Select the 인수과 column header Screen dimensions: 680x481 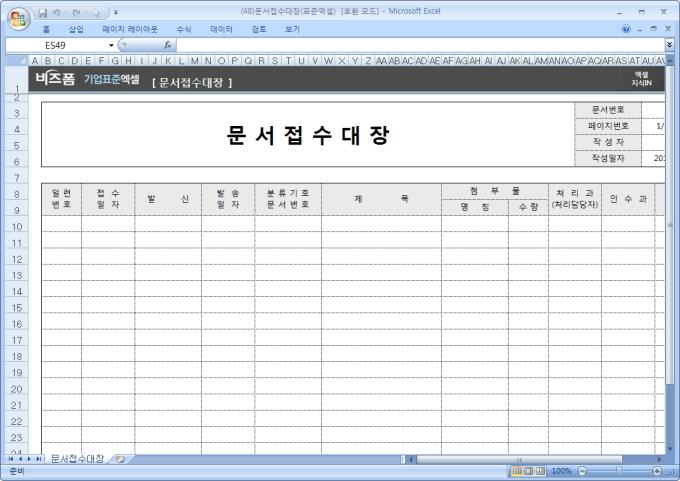(x=628, y=199)
